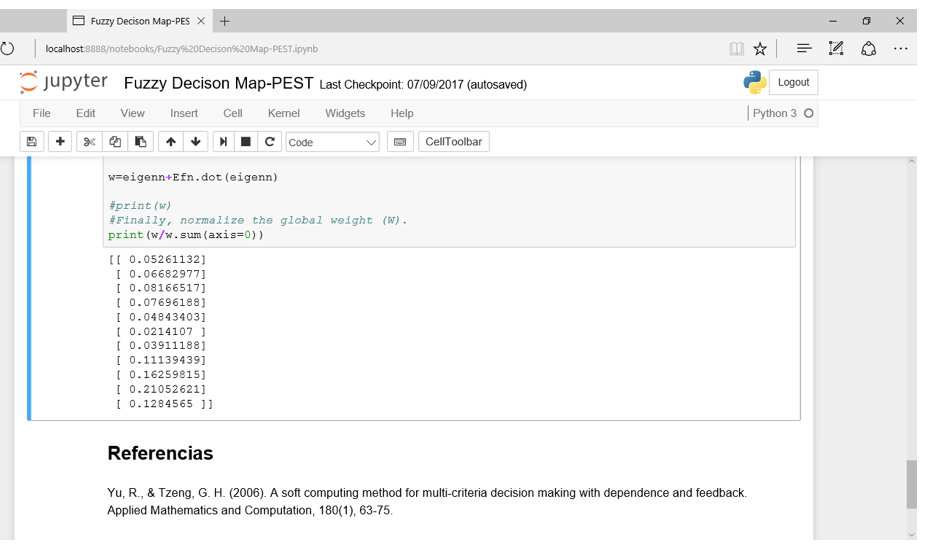The width and height of the screenshot is (930, 552).
Task: Make a web note icon
Action: click(836, 49)
